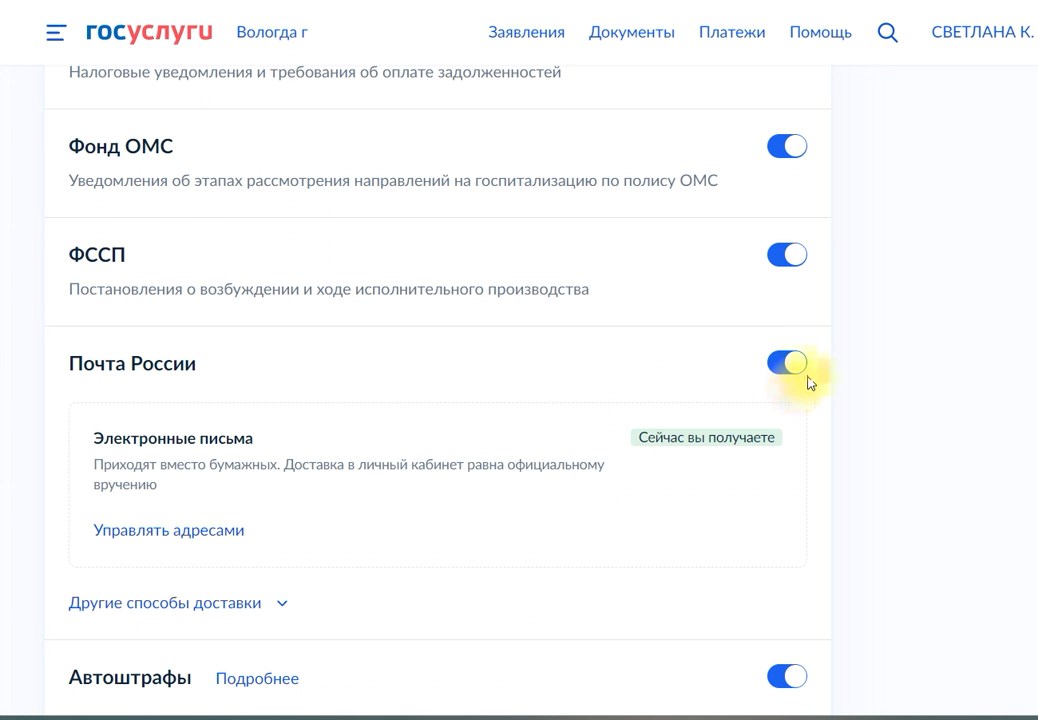Navigate to Платежи section
The width and height of the screenshot is (1038, 720).
pos(731,32)
